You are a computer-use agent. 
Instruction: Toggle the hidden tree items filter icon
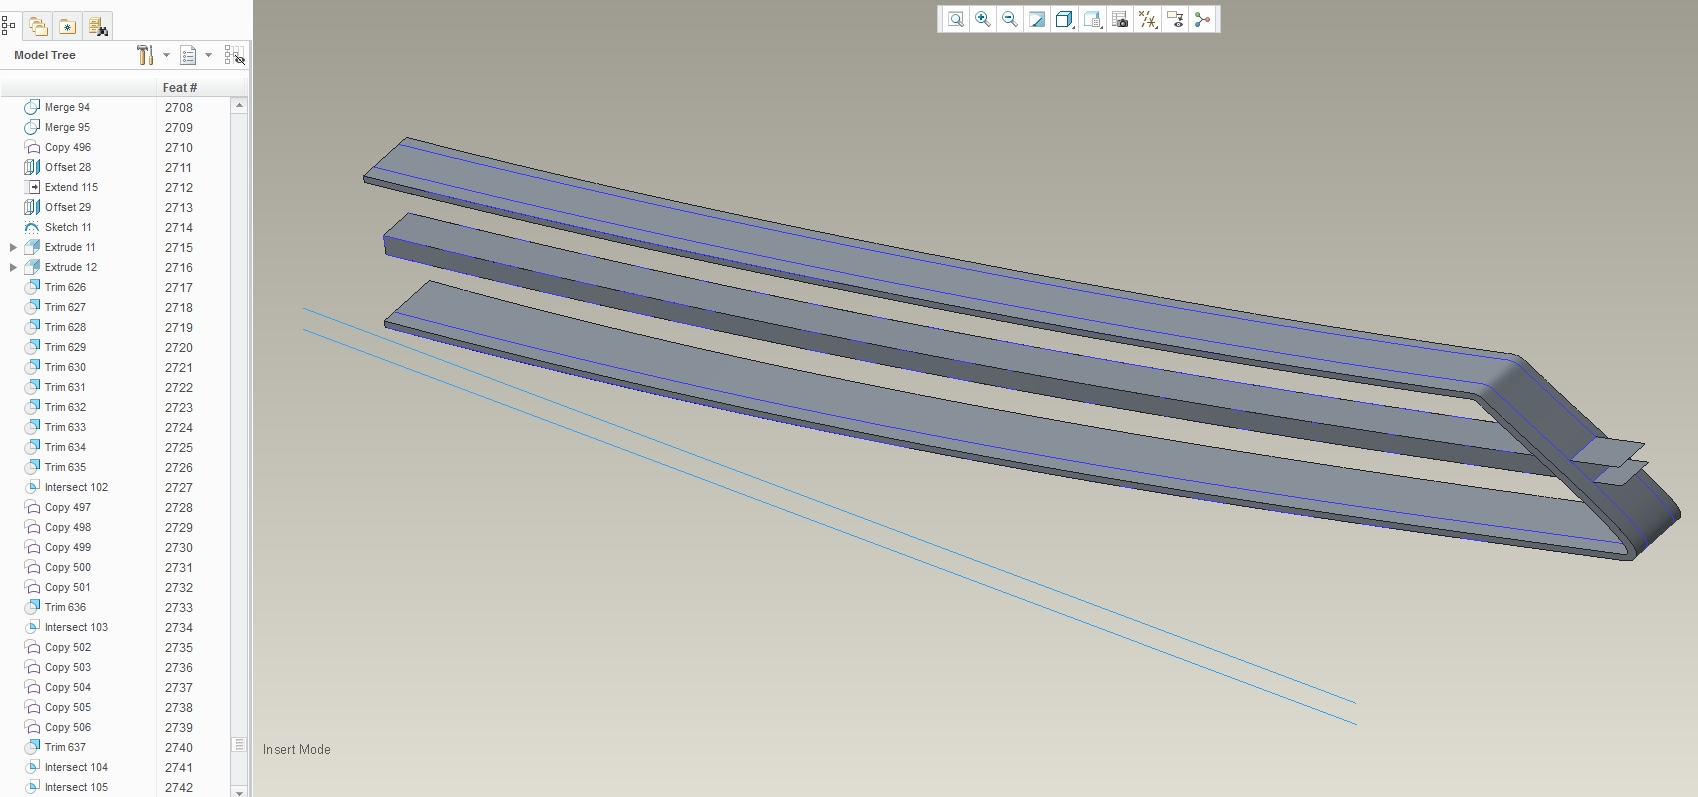click(x=234, y=55)
